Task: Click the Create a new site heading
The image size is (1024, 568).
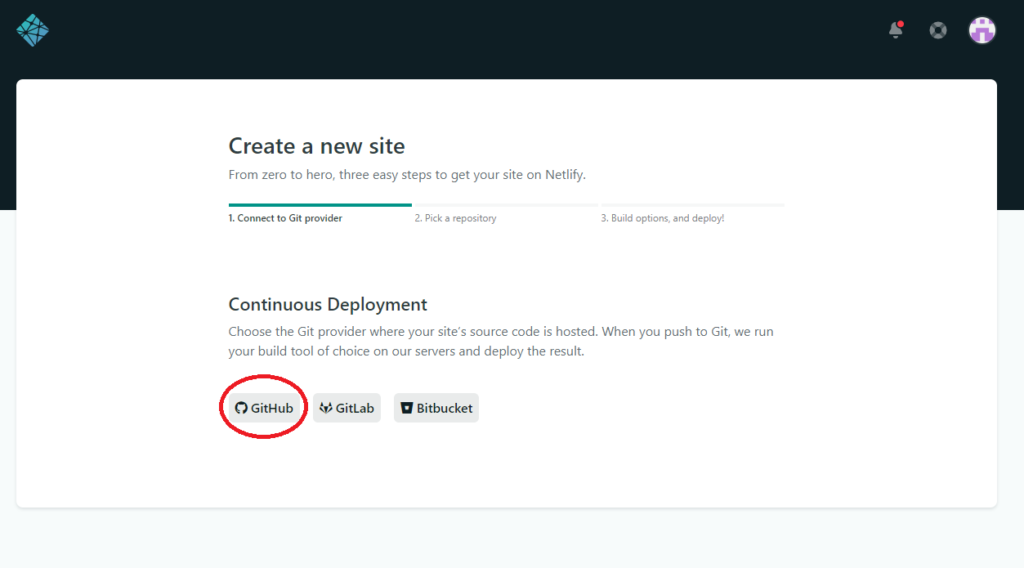Action: 316,146
